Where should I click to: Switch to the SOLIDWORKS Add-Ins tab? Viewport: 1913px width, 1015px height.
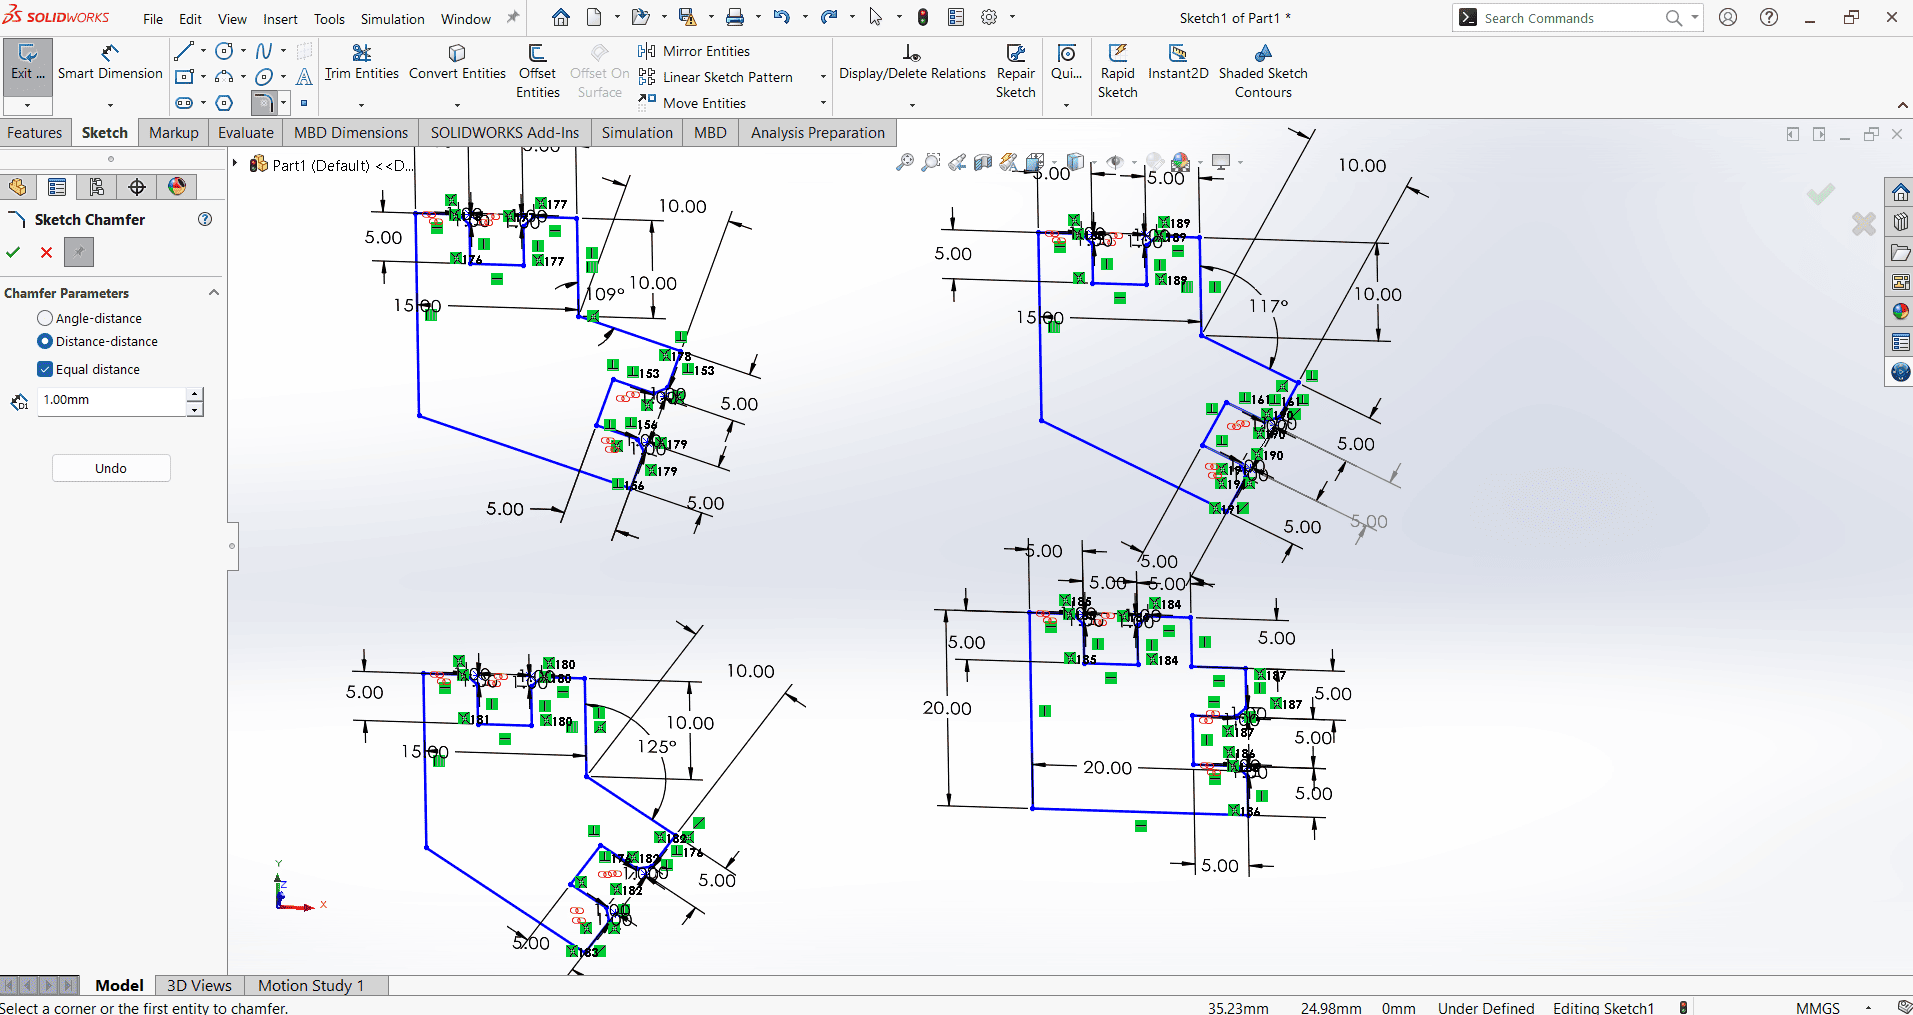click(505, 133)
